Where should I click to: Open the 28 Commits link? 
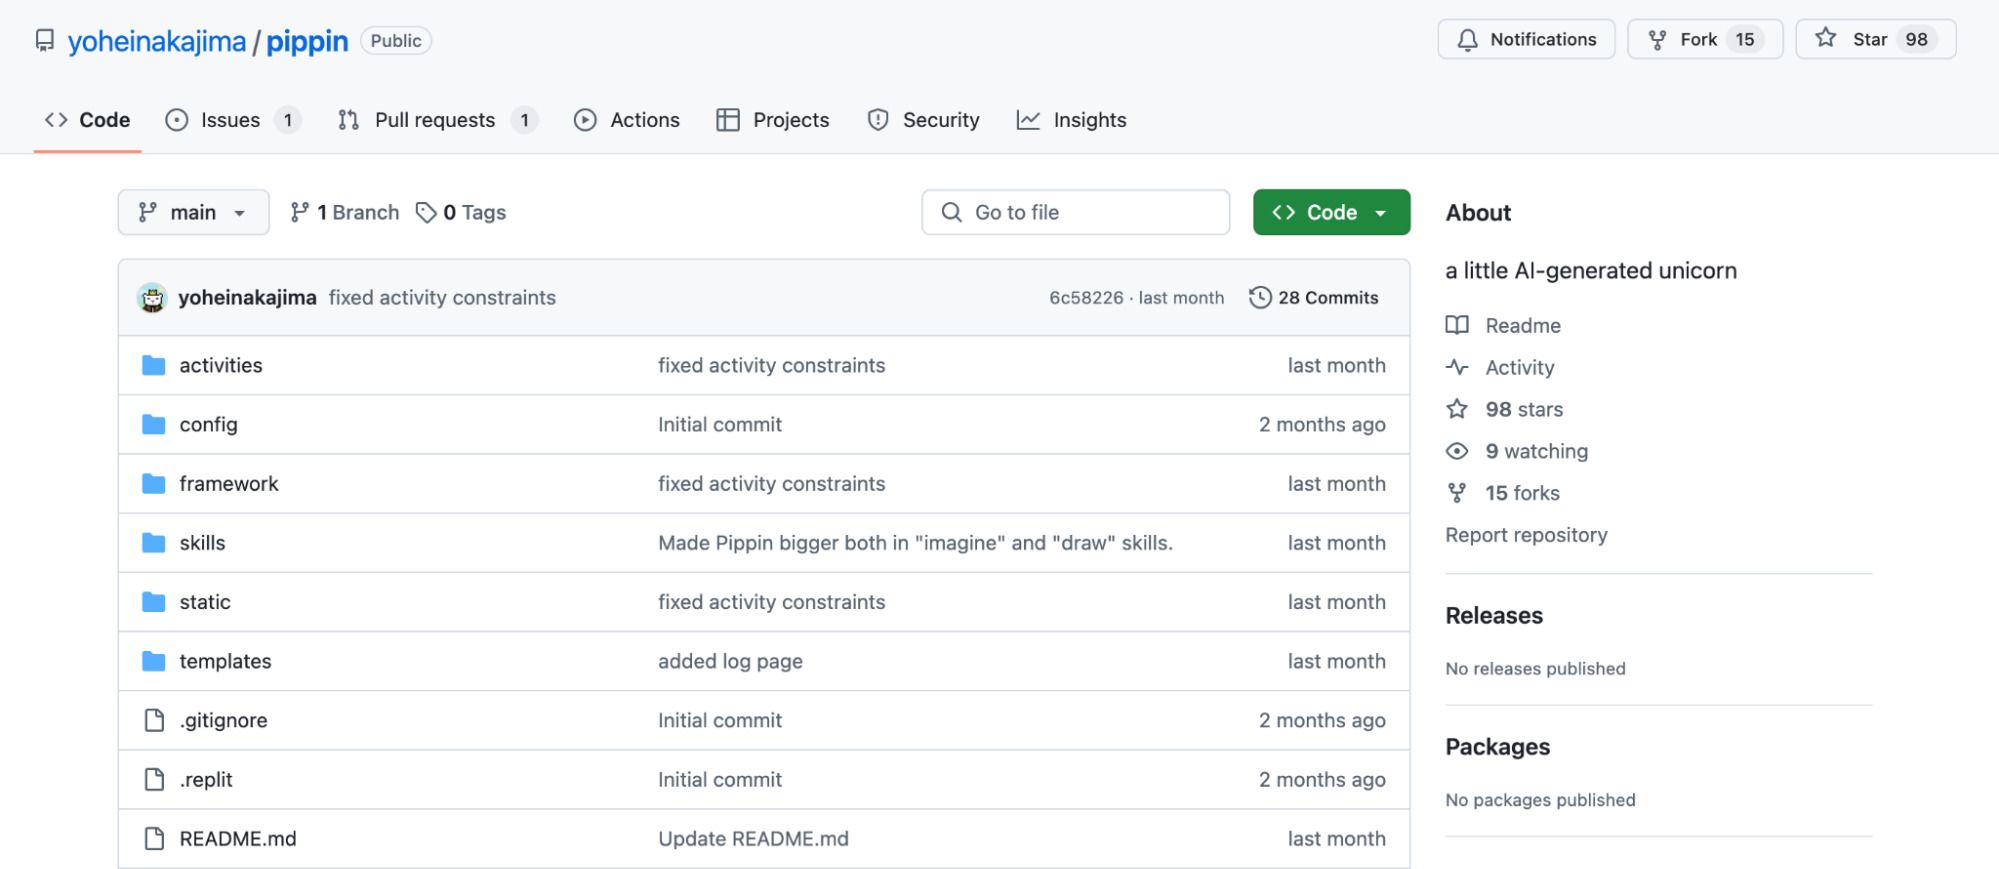pos(1313,297)
